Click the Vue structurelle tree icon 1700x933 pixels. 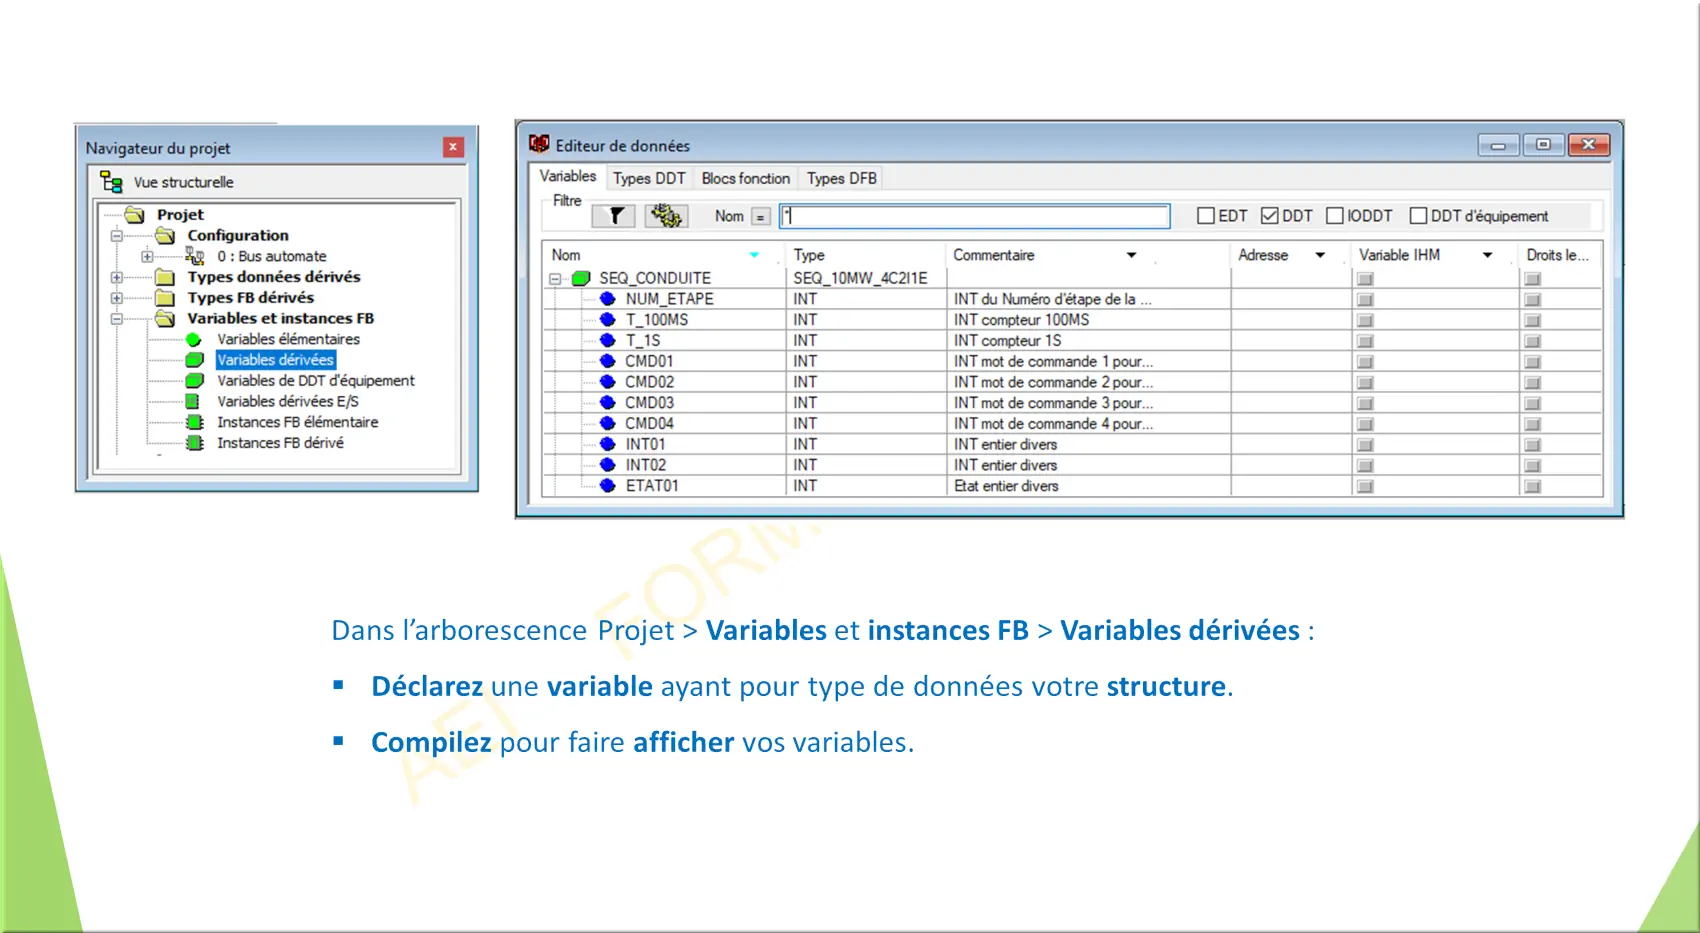[x=111, y=182]
